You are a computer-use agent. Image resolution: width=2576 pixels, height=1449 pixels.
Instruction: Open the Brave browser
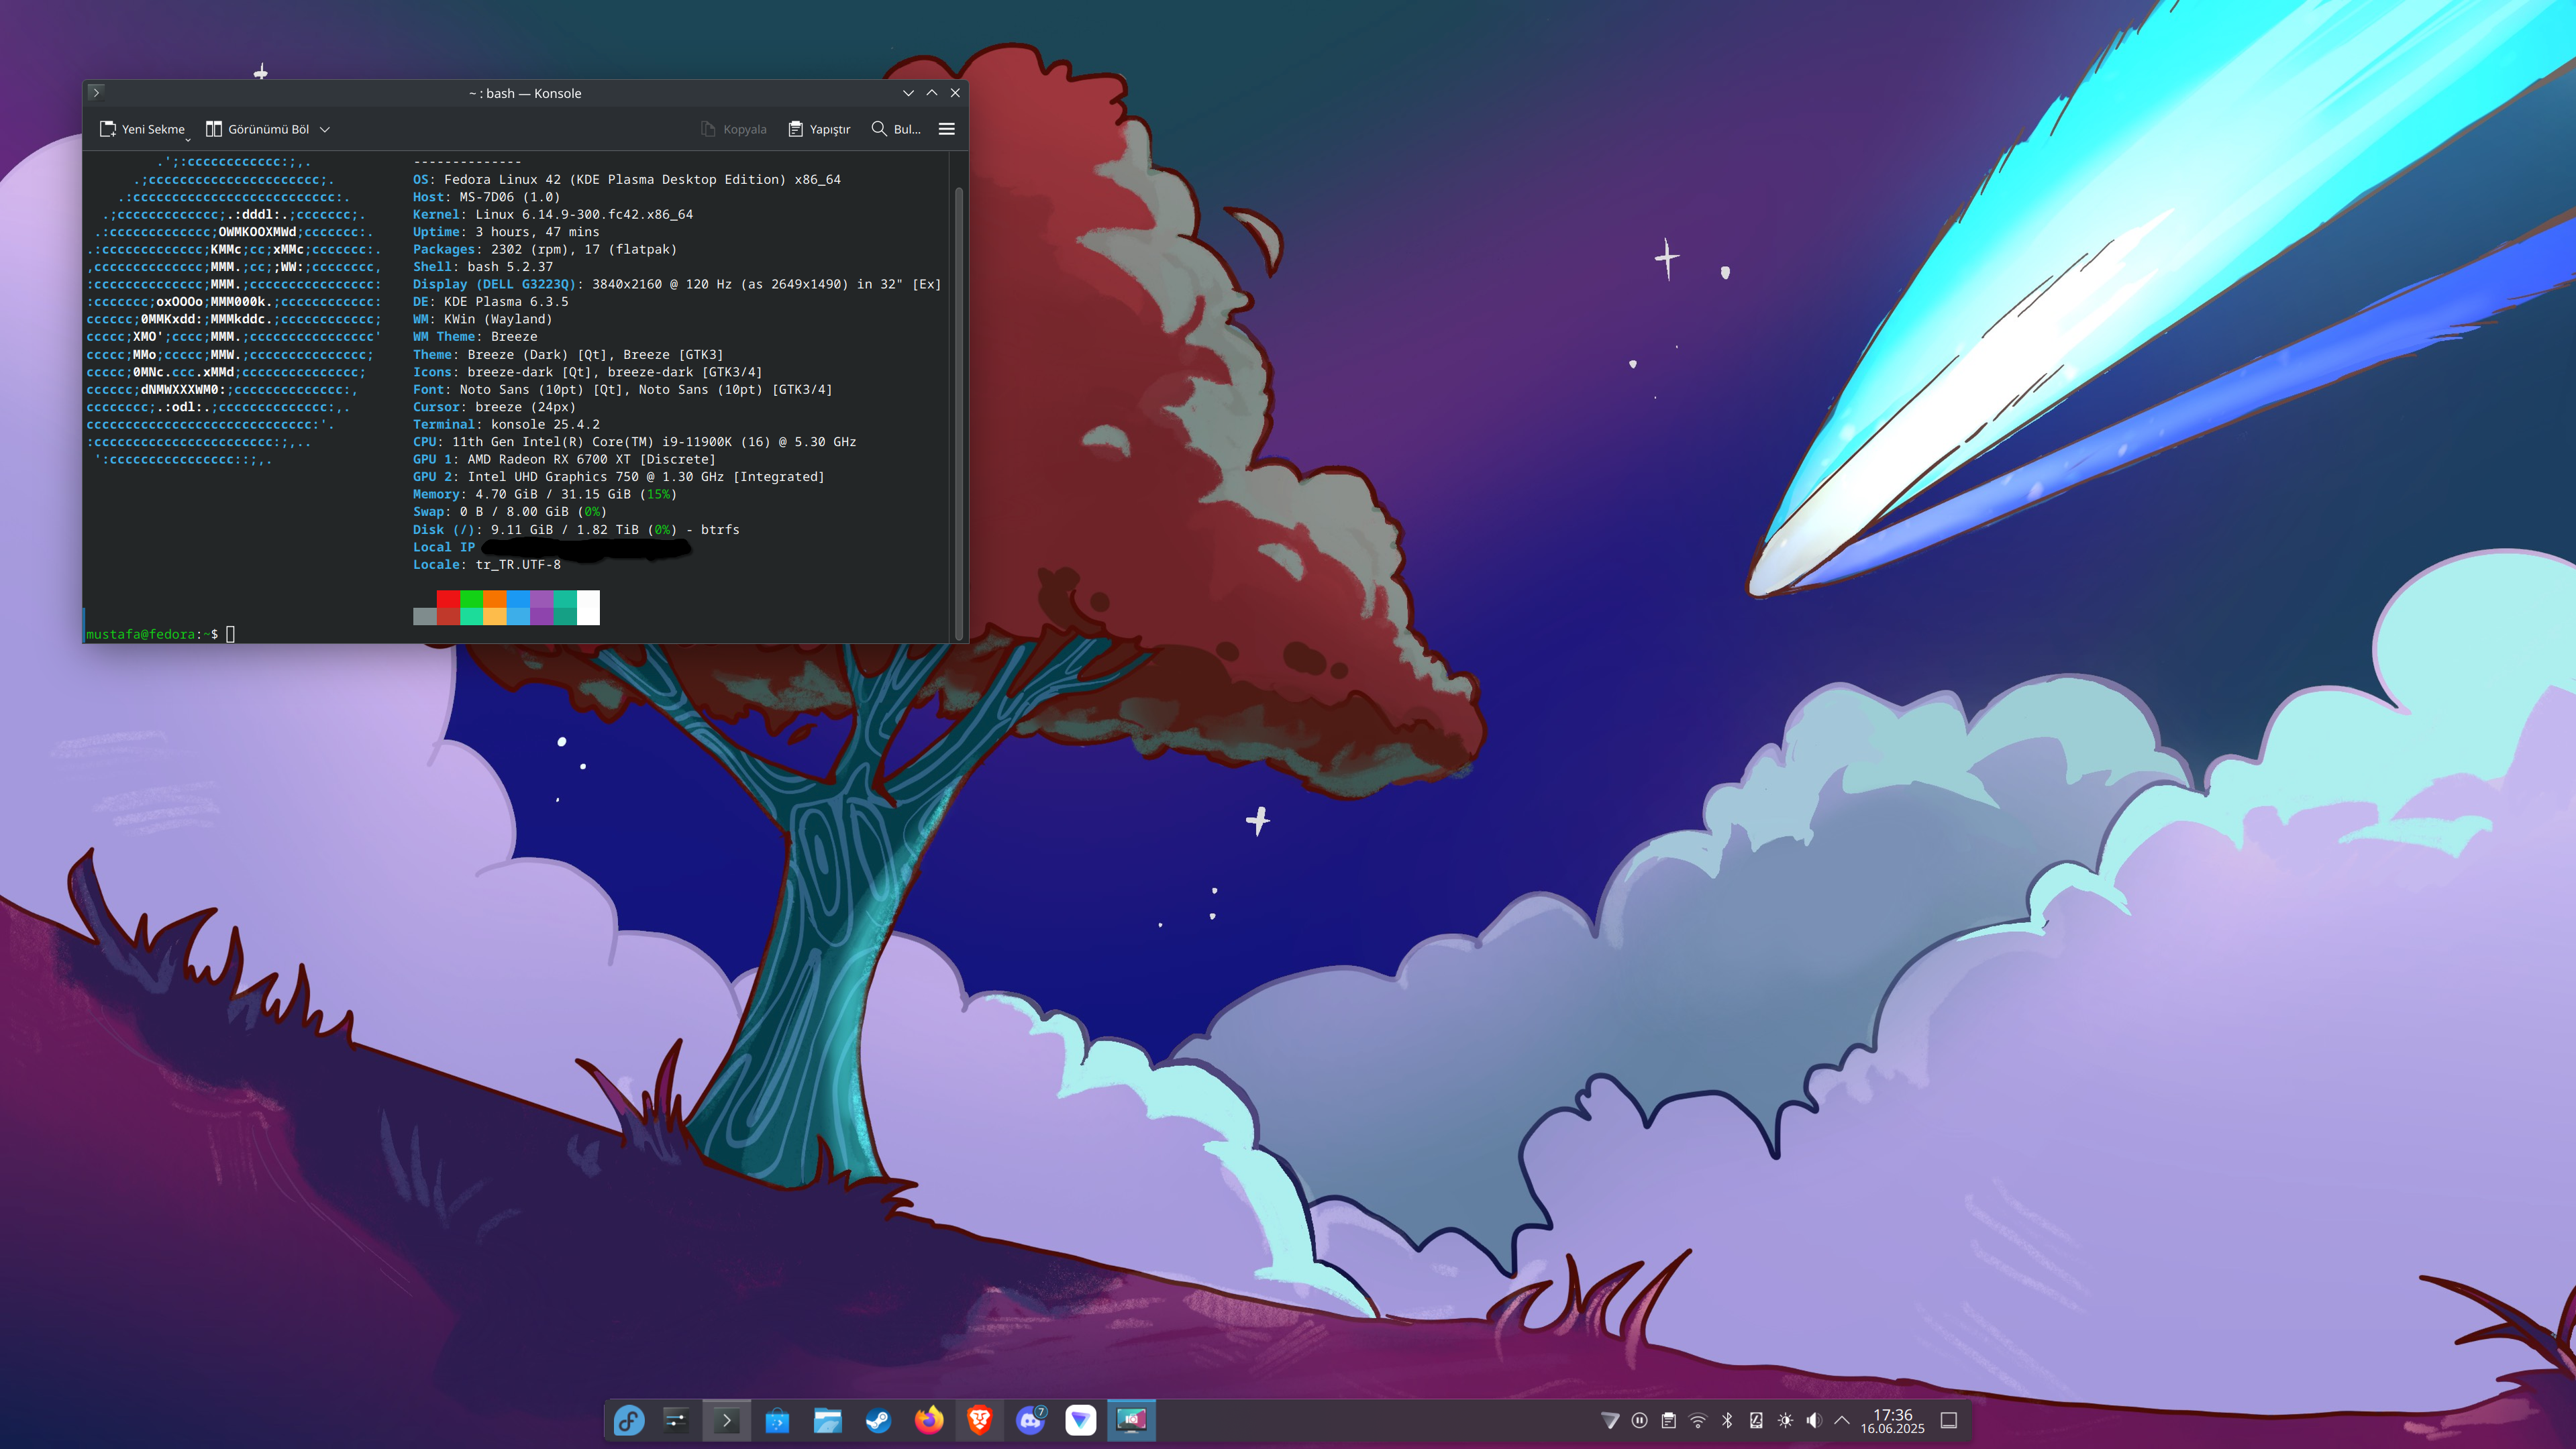tap(979, 1420)
